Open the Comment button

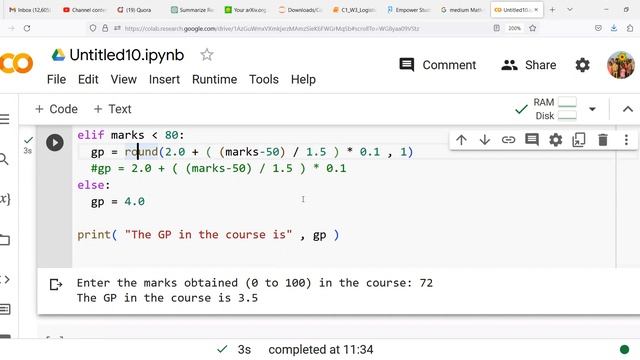[438, 65]
